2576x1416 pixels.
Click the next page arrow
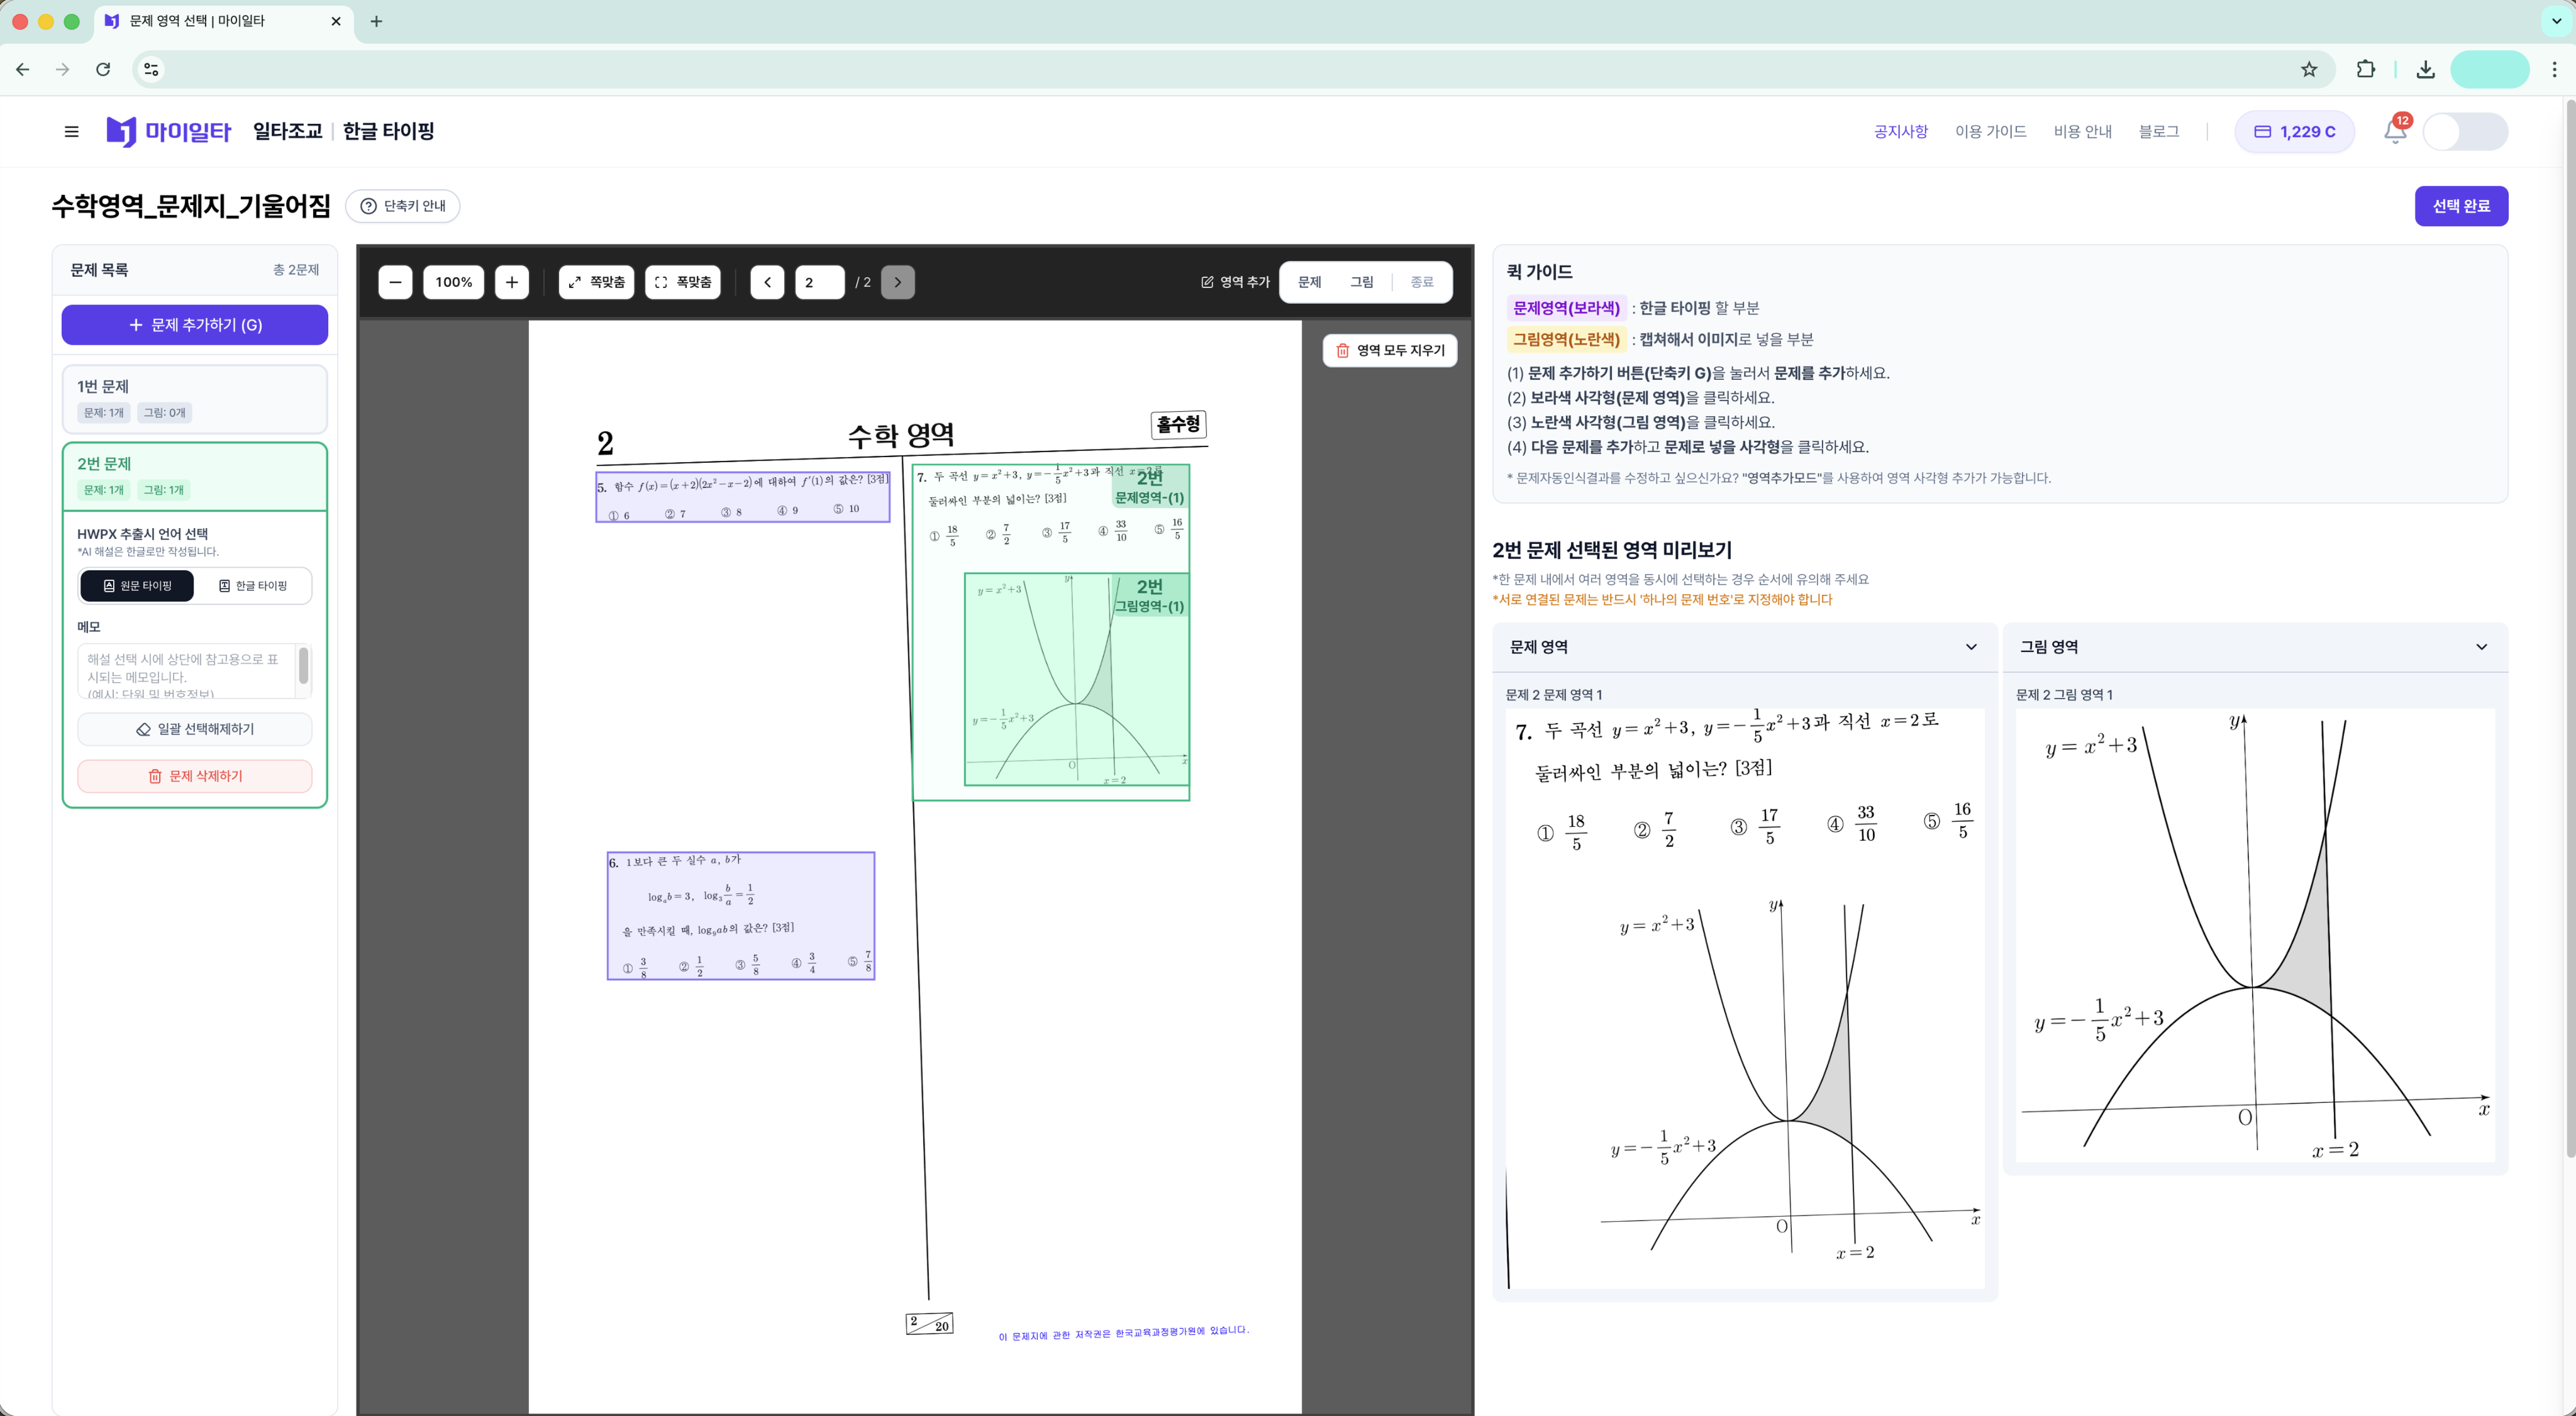tap(897, 282)
